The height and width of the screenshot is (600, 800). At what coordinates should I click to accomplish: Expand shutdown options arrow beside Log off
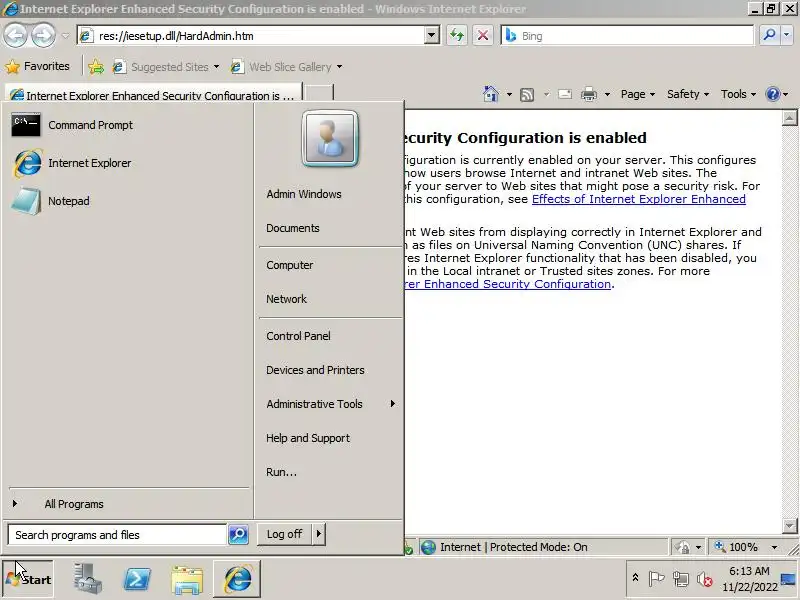click(319, 534)
